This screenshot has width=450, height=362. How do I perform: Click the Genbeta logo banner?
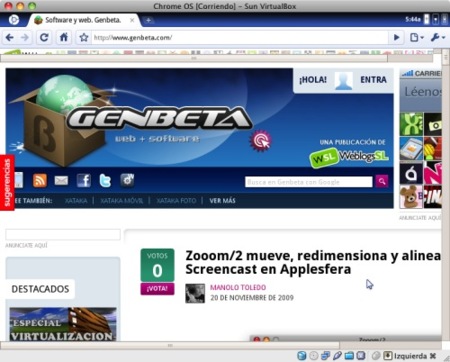[x=160, y=118]
